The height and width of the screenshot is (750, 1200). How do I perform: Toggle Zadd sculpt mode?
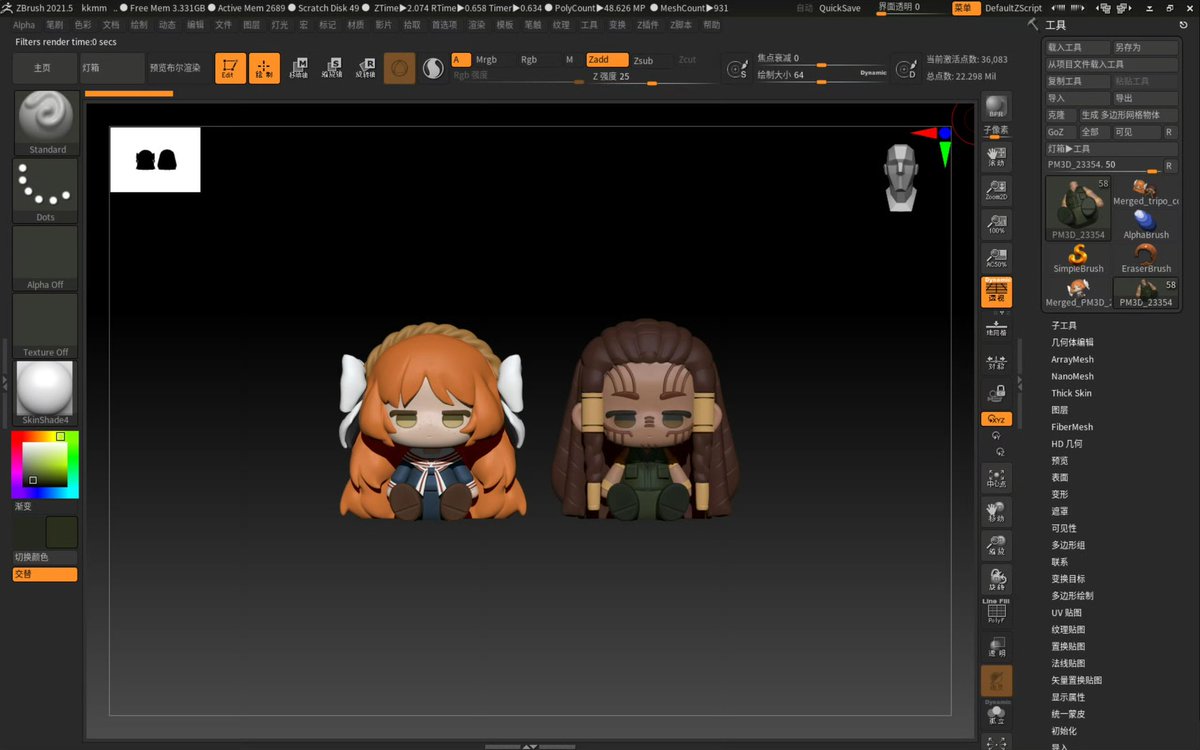pyautogui.click(x=606, y=60)
